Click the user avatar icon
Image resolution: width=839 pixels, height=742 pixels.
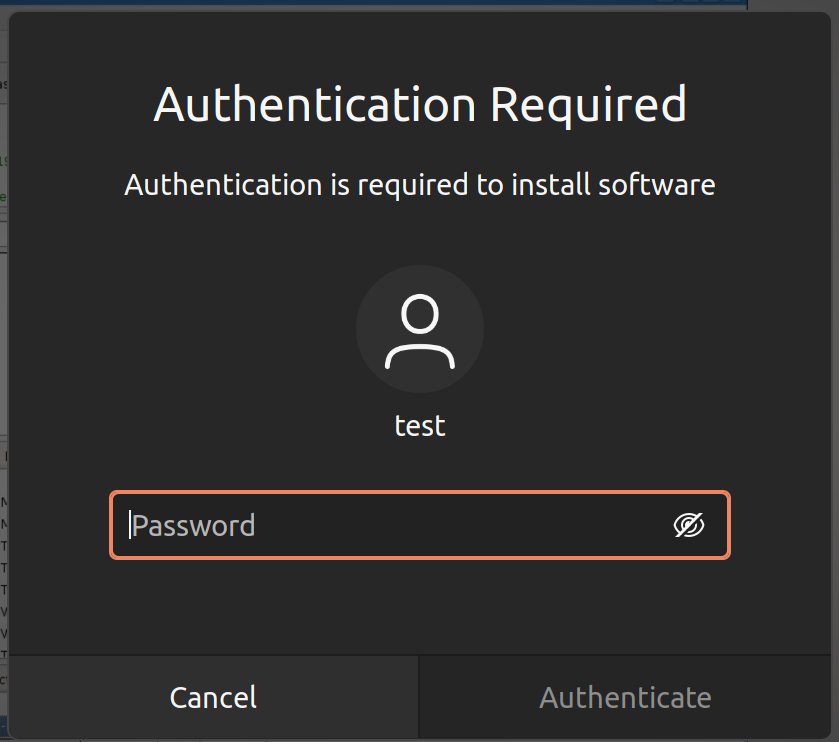pos(420,329)
